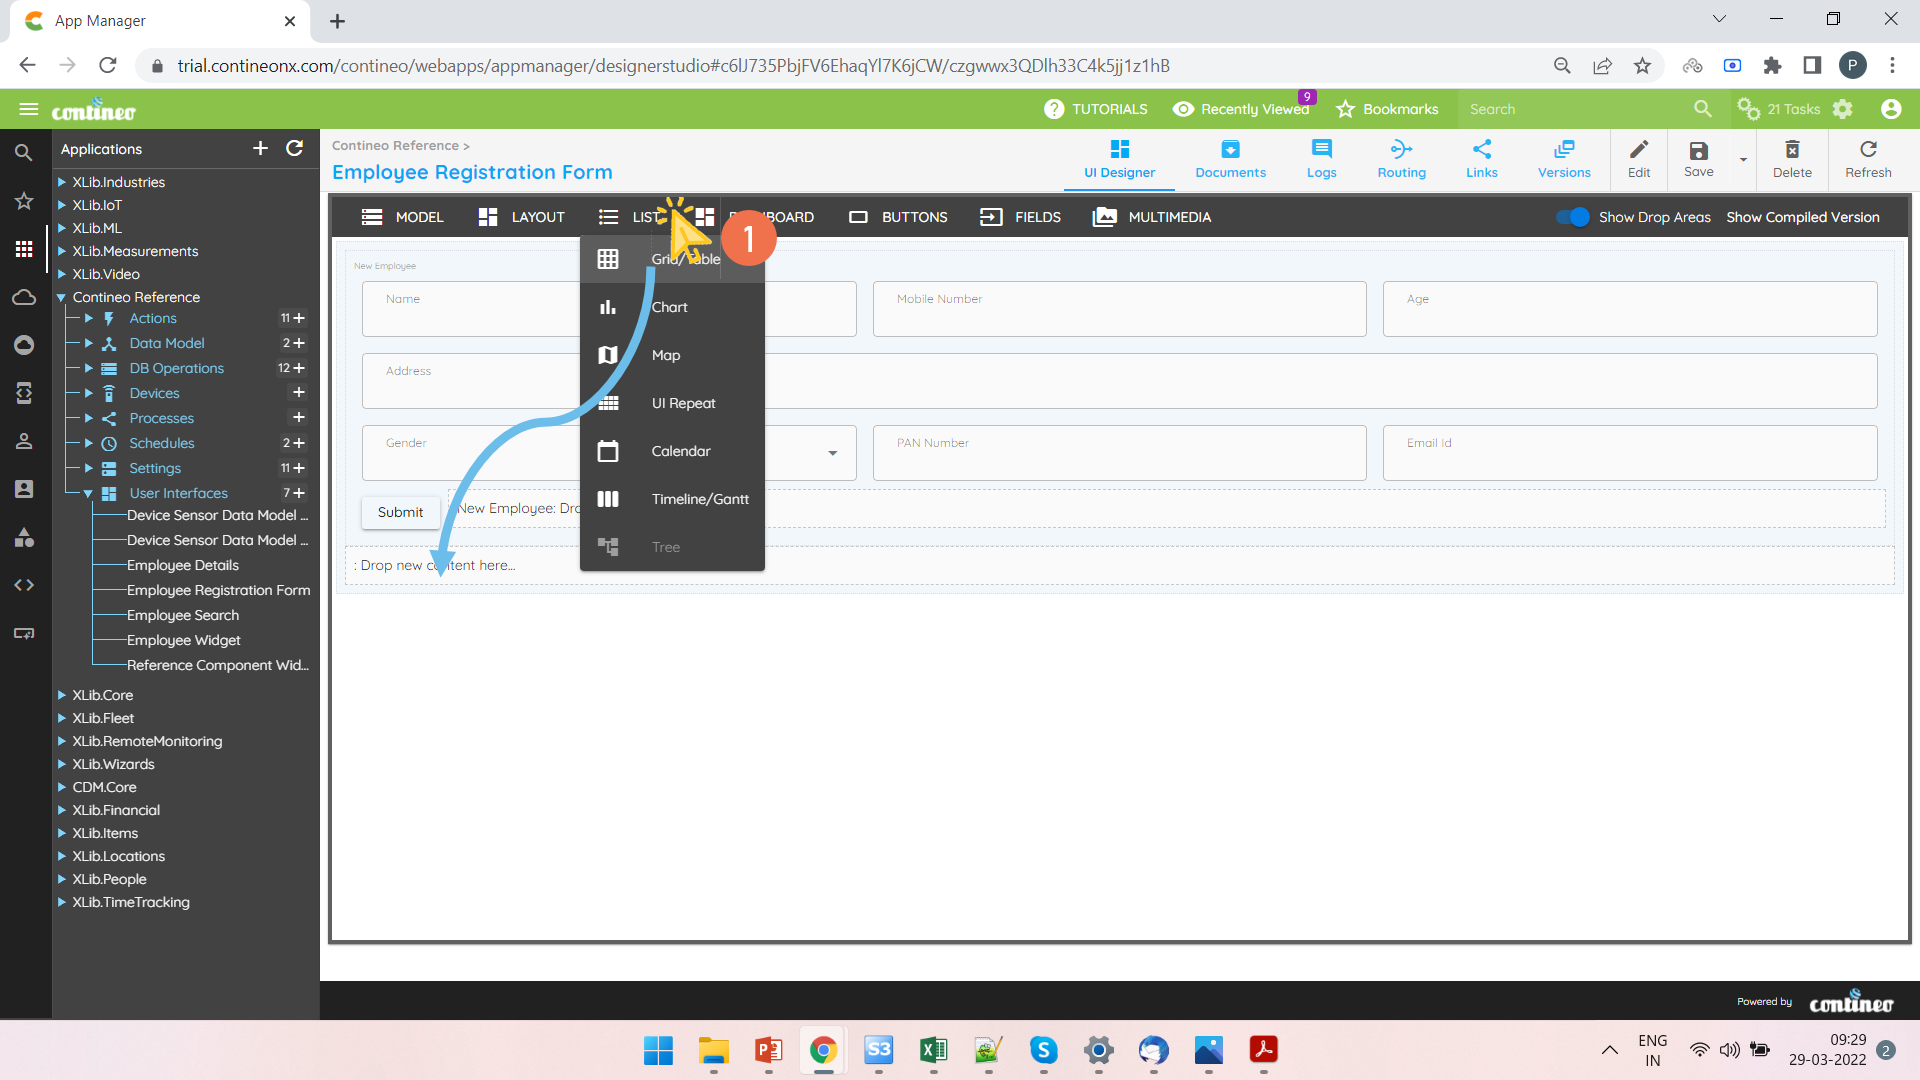Click the Links icon
This screenshot has height=1080, width=1920.
[x=1482, y=158]
